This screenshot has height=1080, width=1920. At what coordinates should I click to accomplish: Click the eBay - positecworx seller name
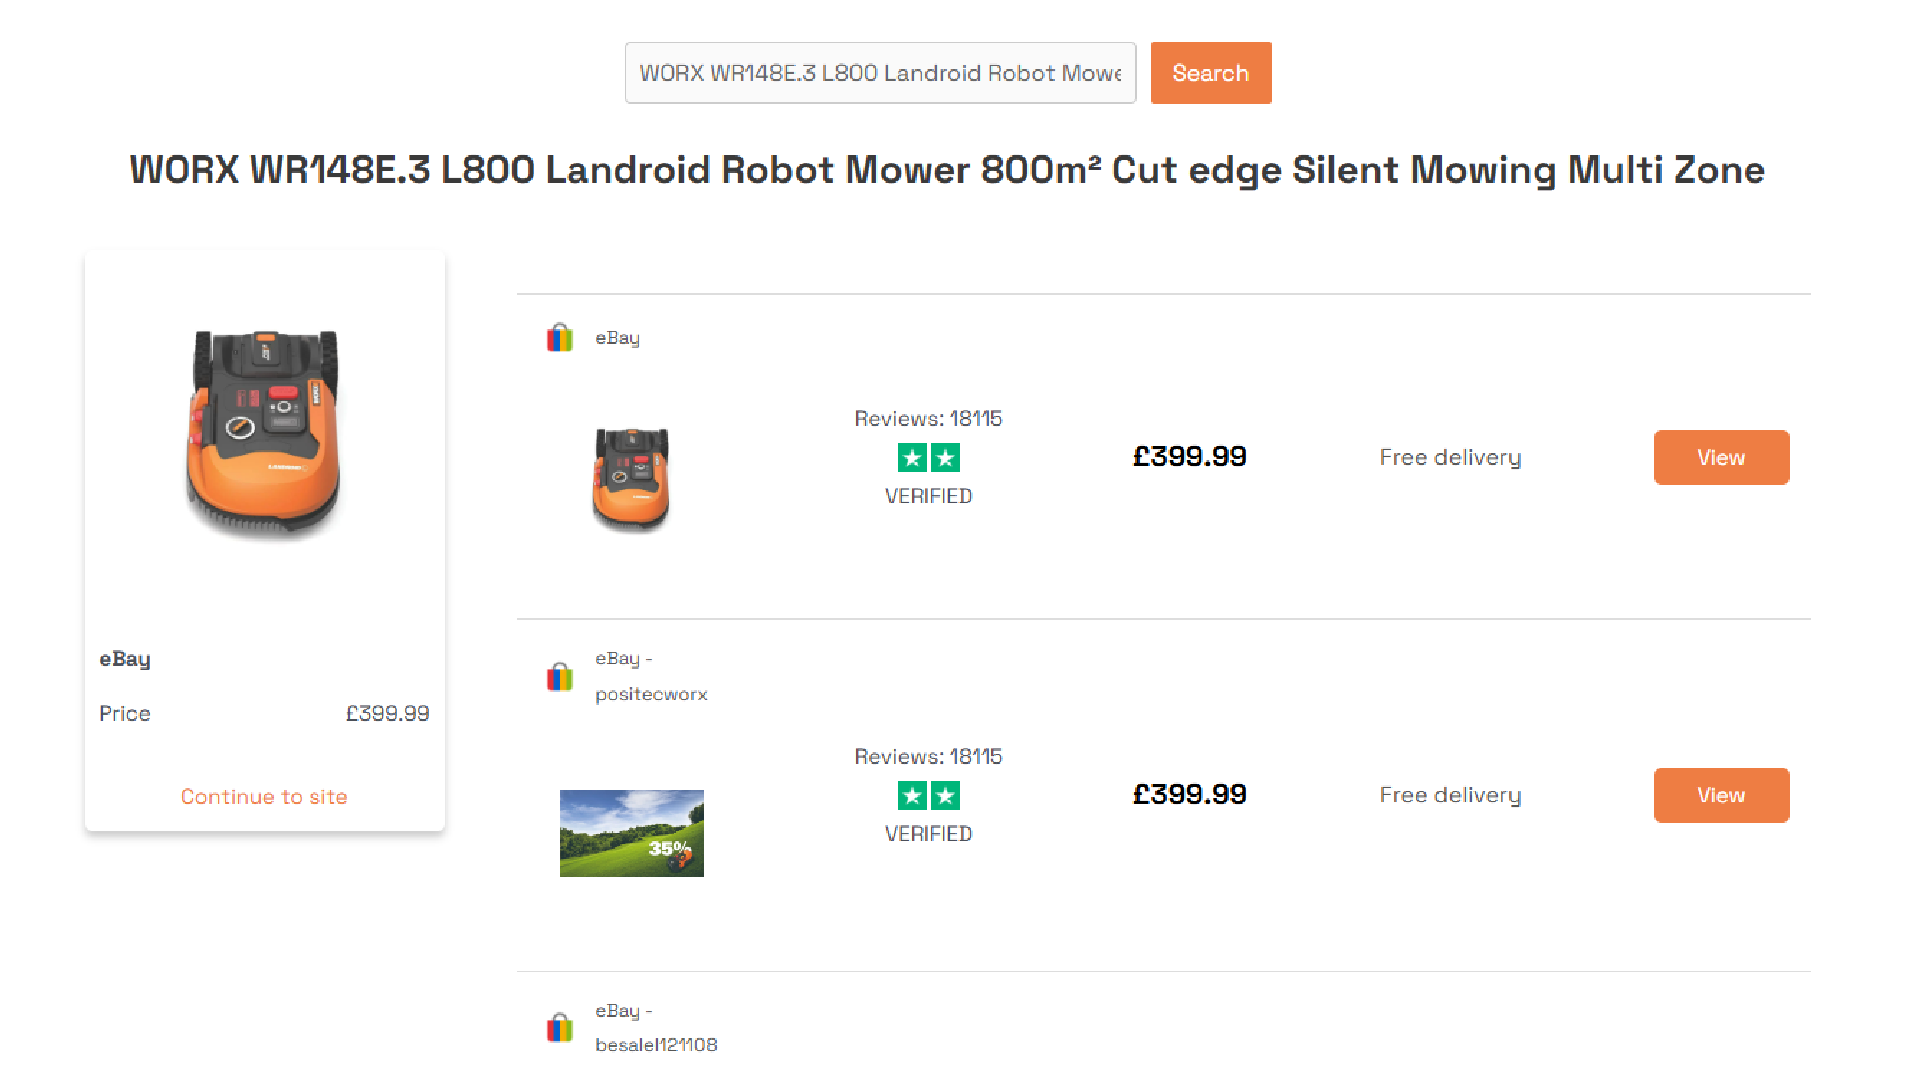tap(651, 676)
